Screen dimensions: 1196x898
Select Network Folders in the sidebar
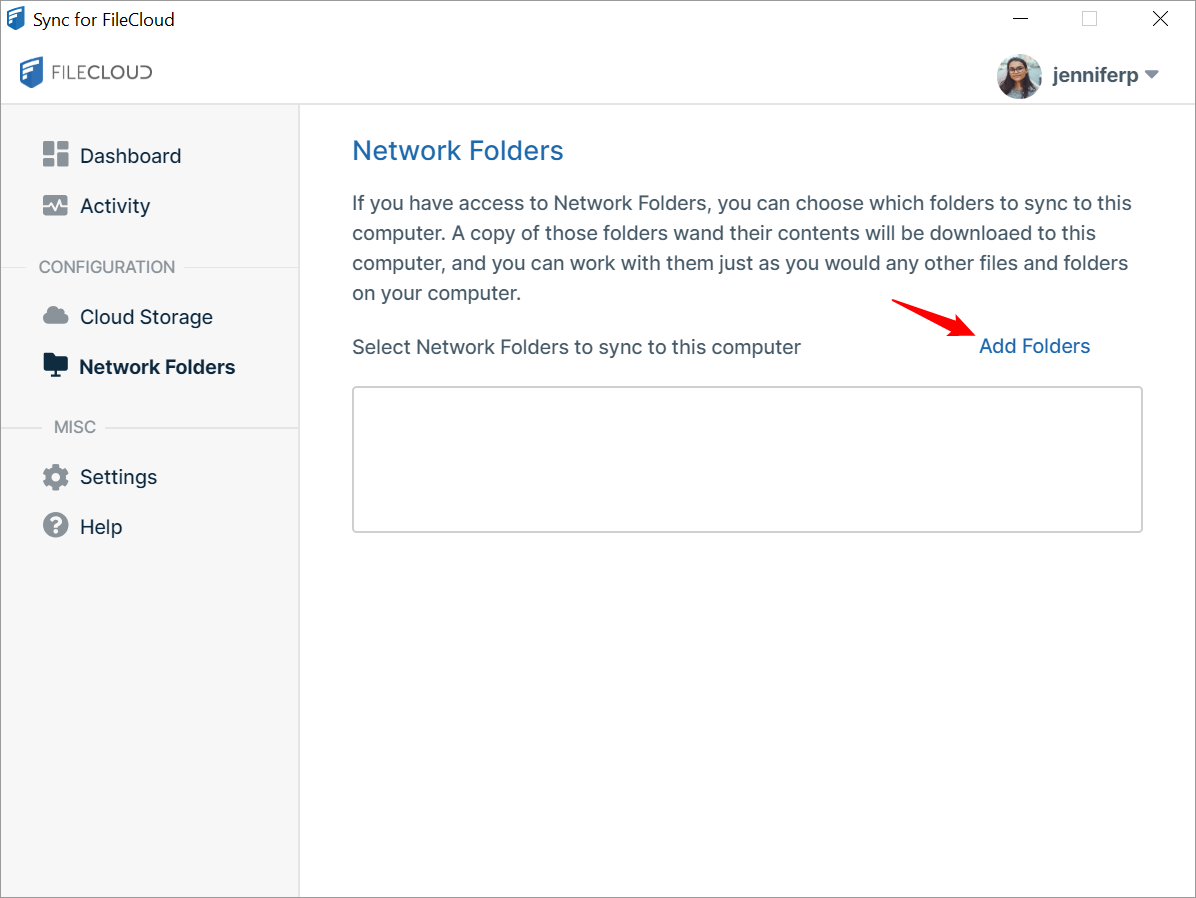pyautogui.click(x=157, y=366)
